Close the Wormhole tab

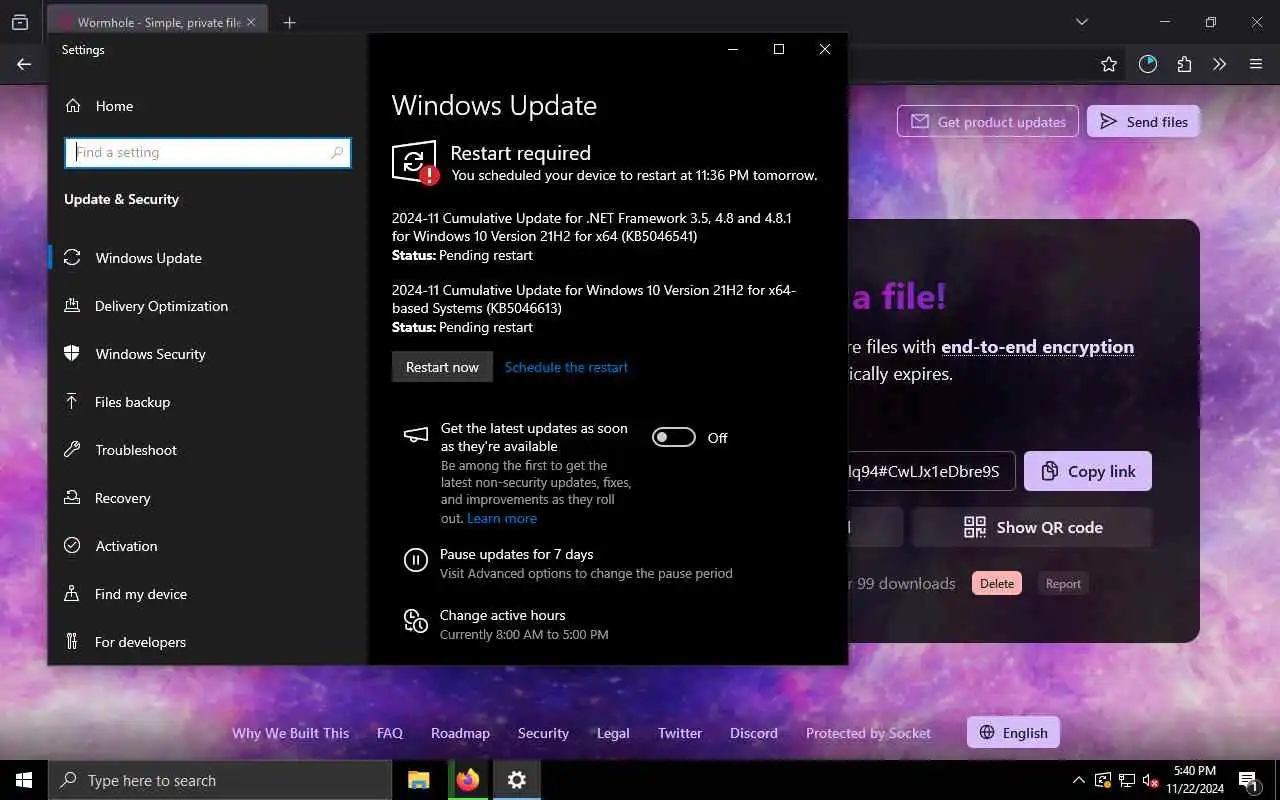click(x=250, y=22)
